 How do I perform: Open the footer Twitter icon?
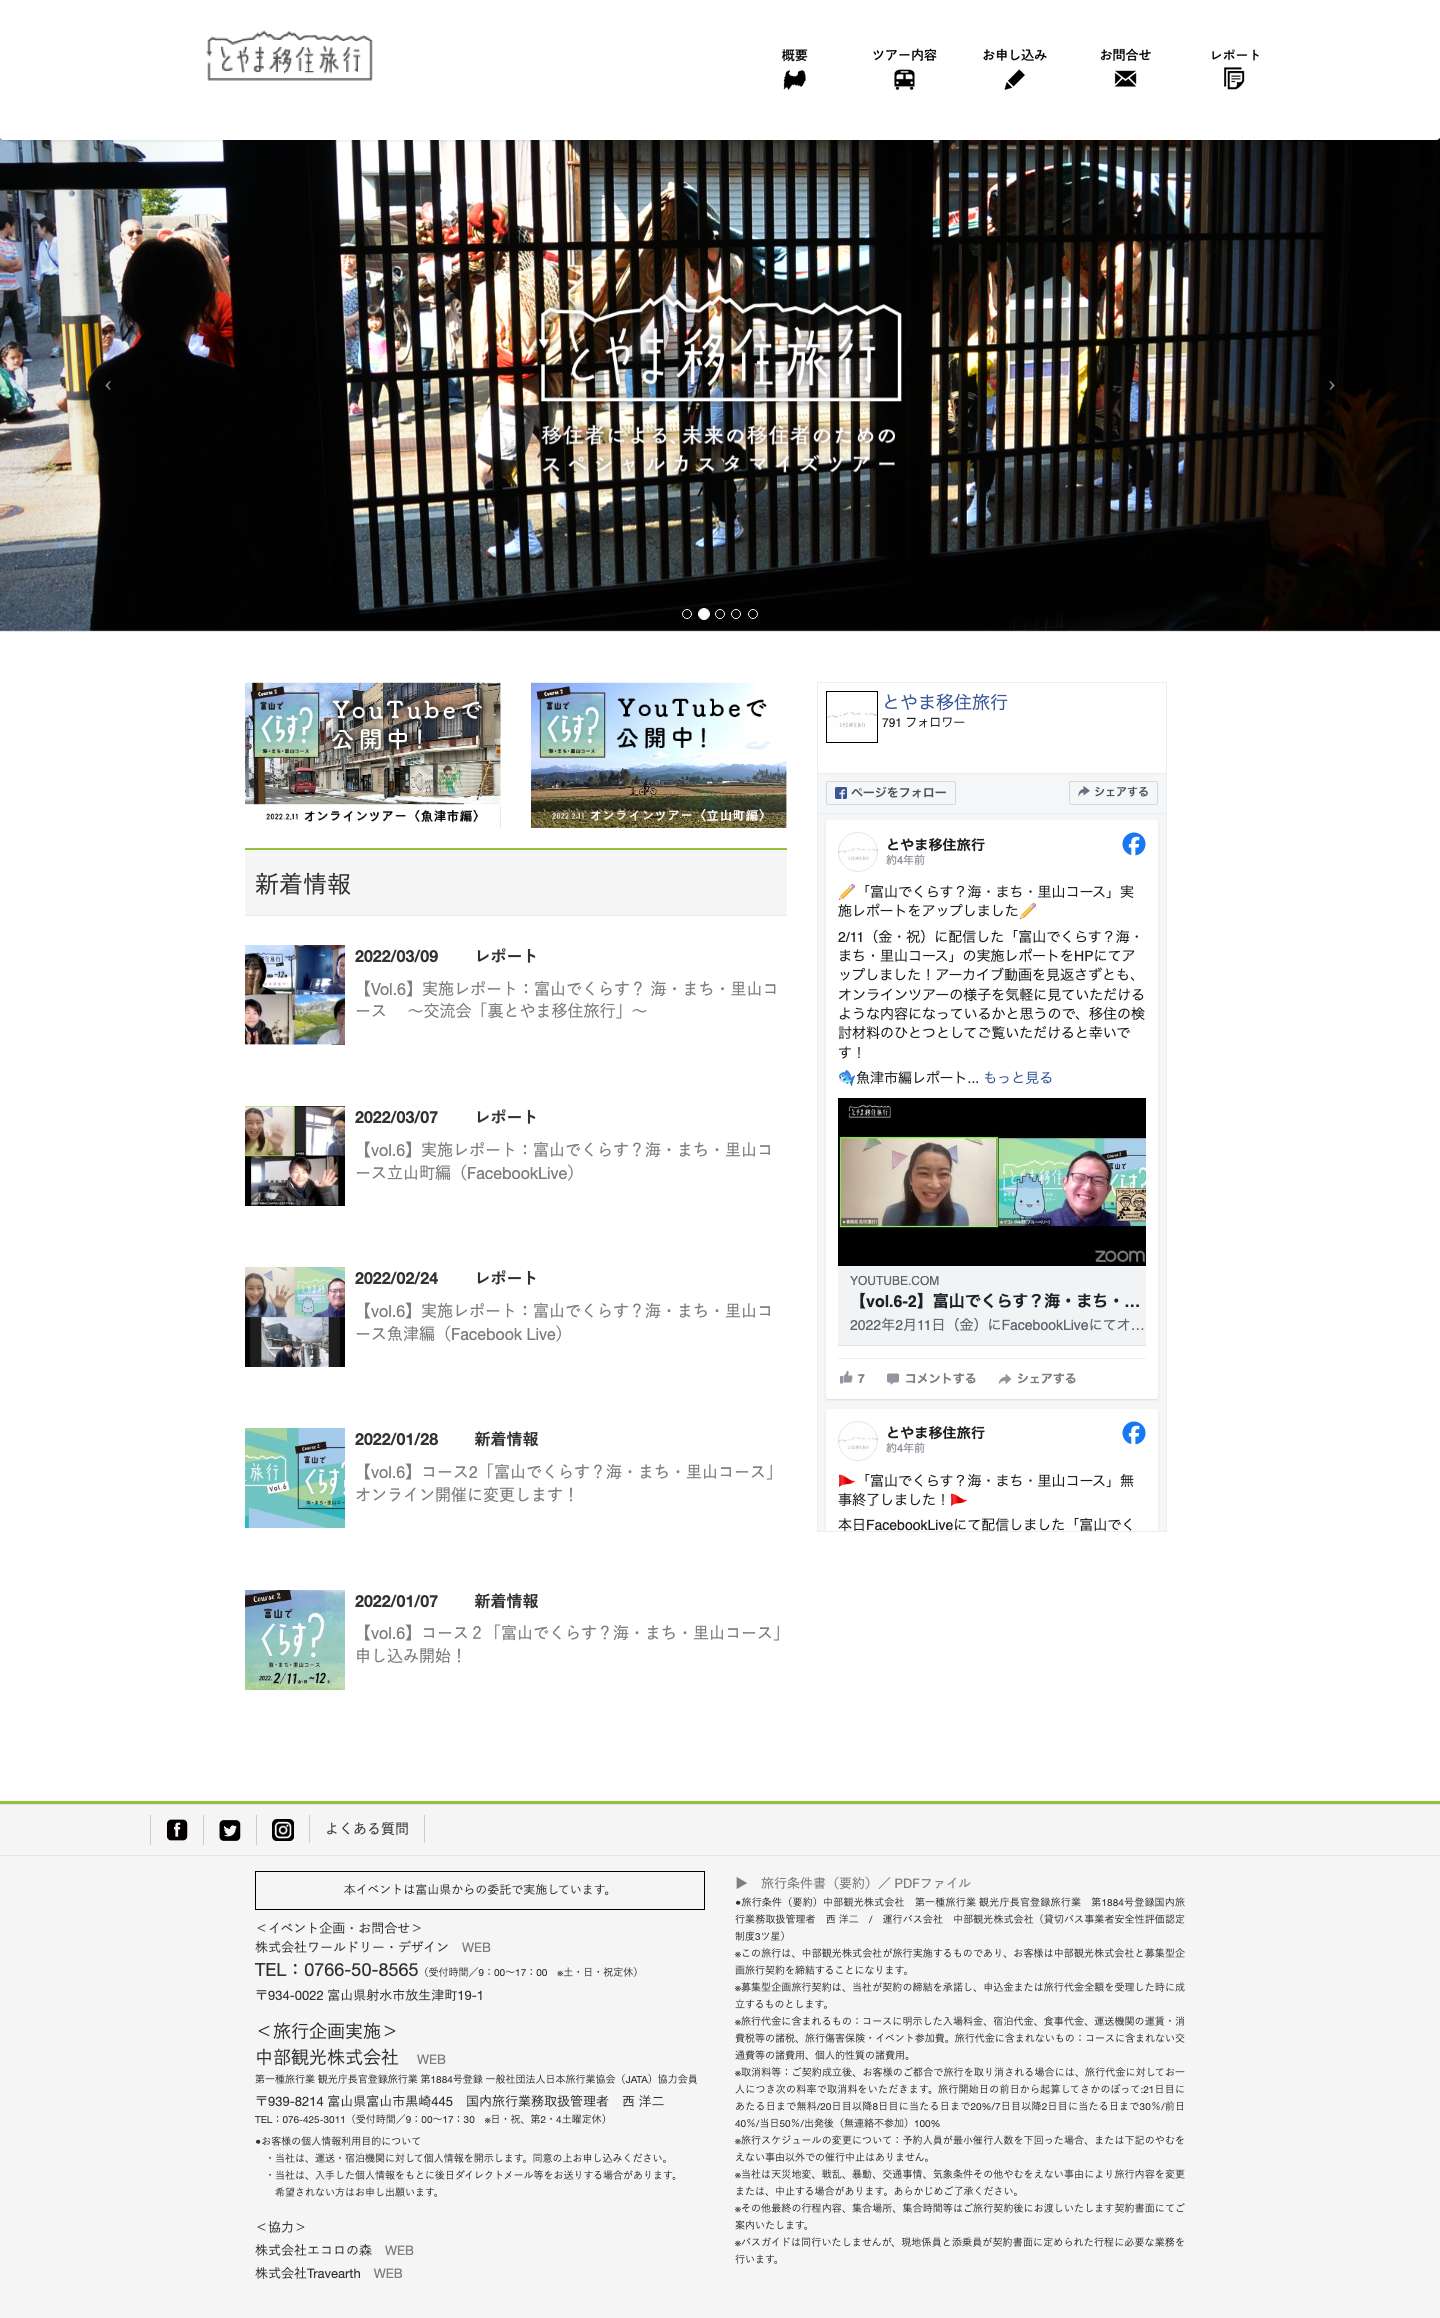click(230, 1830)
